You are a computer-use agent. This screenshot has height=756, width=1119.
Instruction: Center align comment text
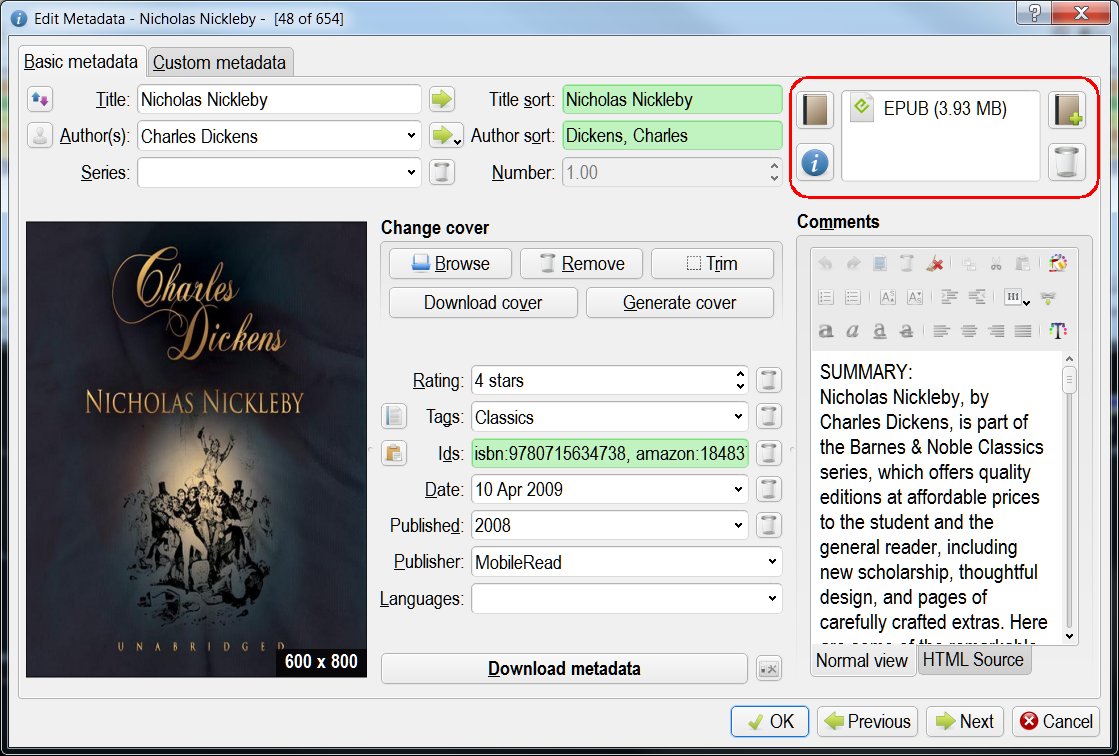point(969,331)
